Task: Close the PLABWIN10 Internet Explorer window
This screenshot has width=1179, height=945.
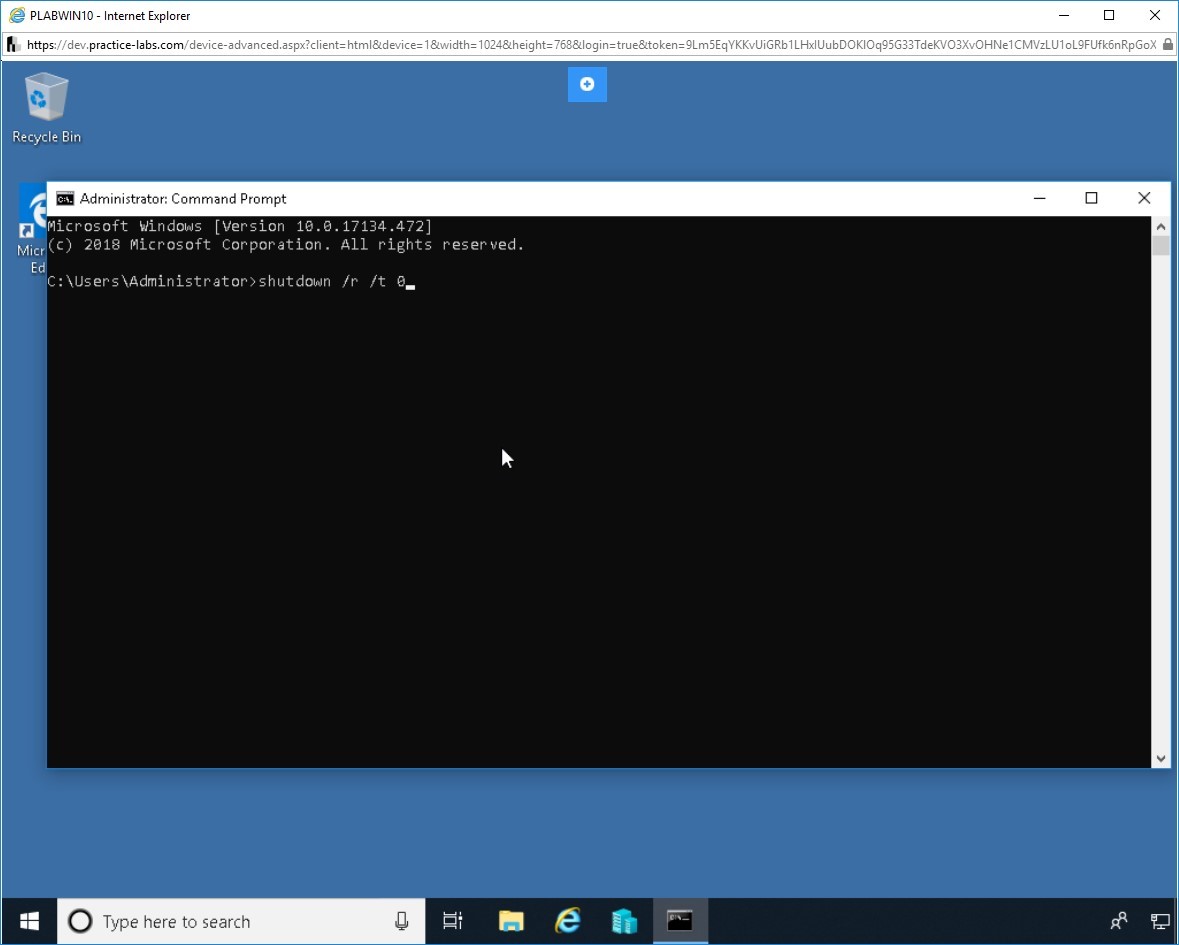Action: tap(1155, 15)
